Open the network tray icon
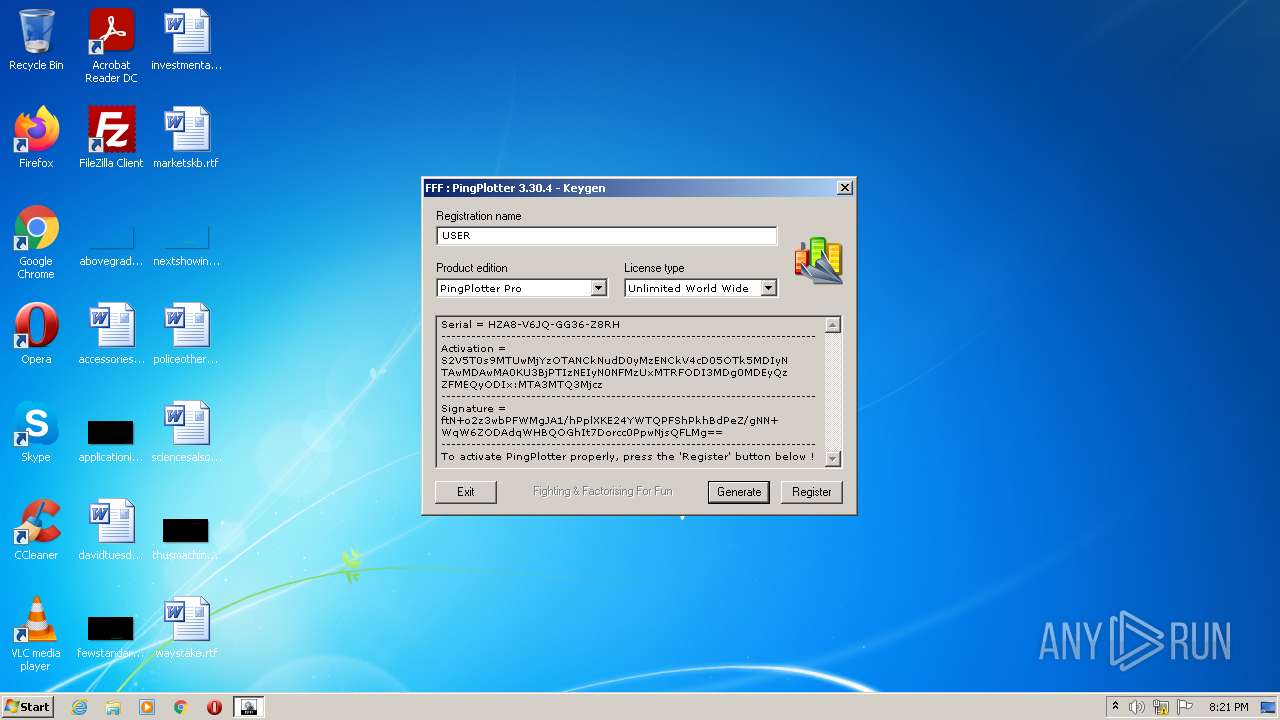 coord(1161,707)
